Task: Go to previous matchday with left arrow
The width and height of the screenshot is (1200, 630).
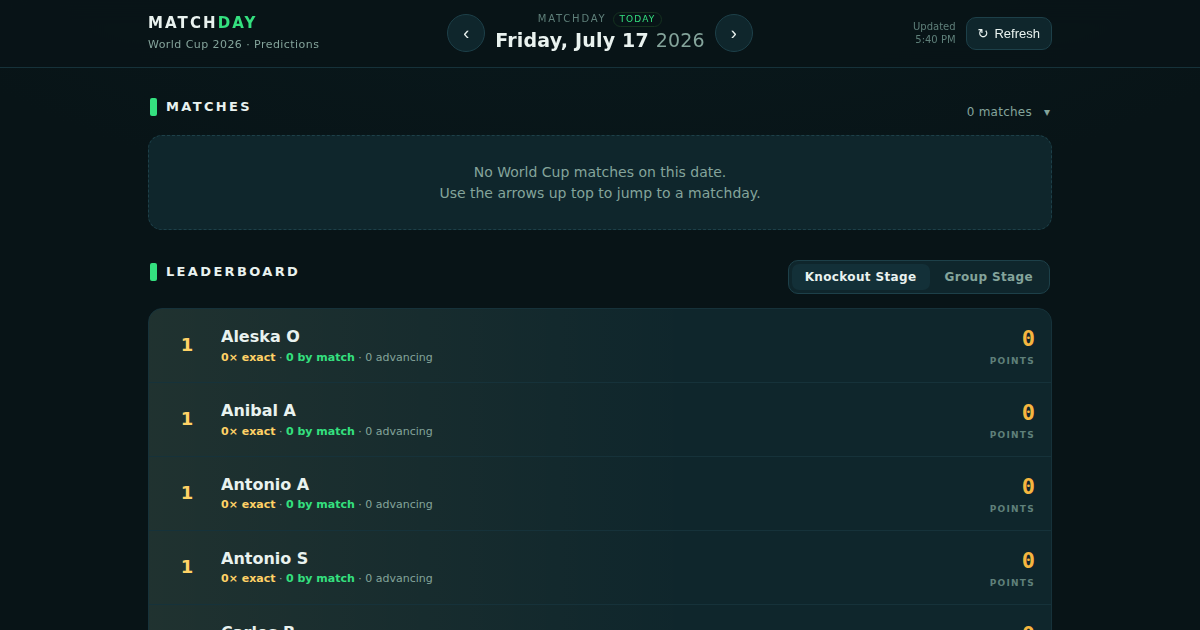Action: click(x=466, y=33)
